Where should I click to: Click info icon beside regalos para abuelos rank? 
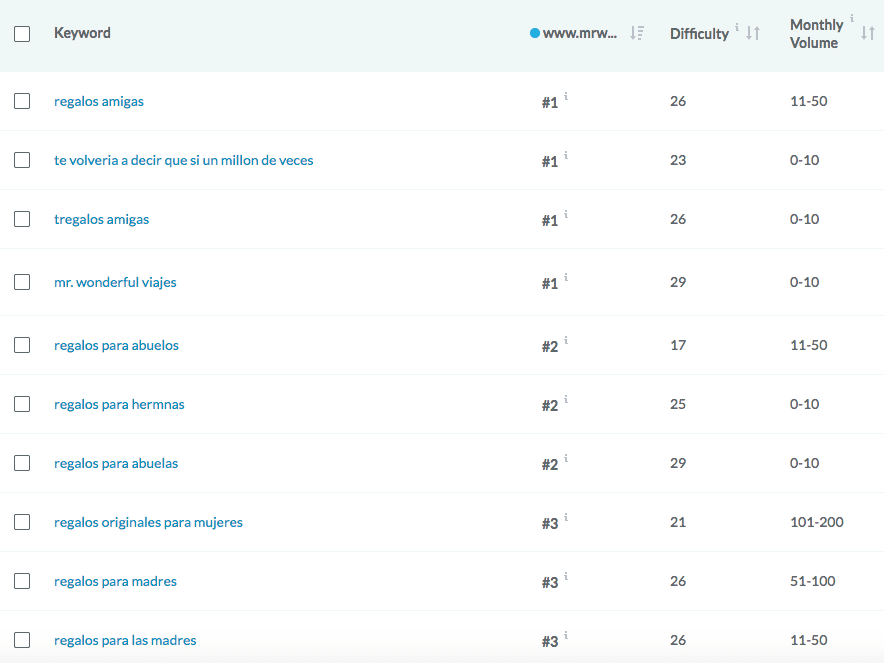566,340
